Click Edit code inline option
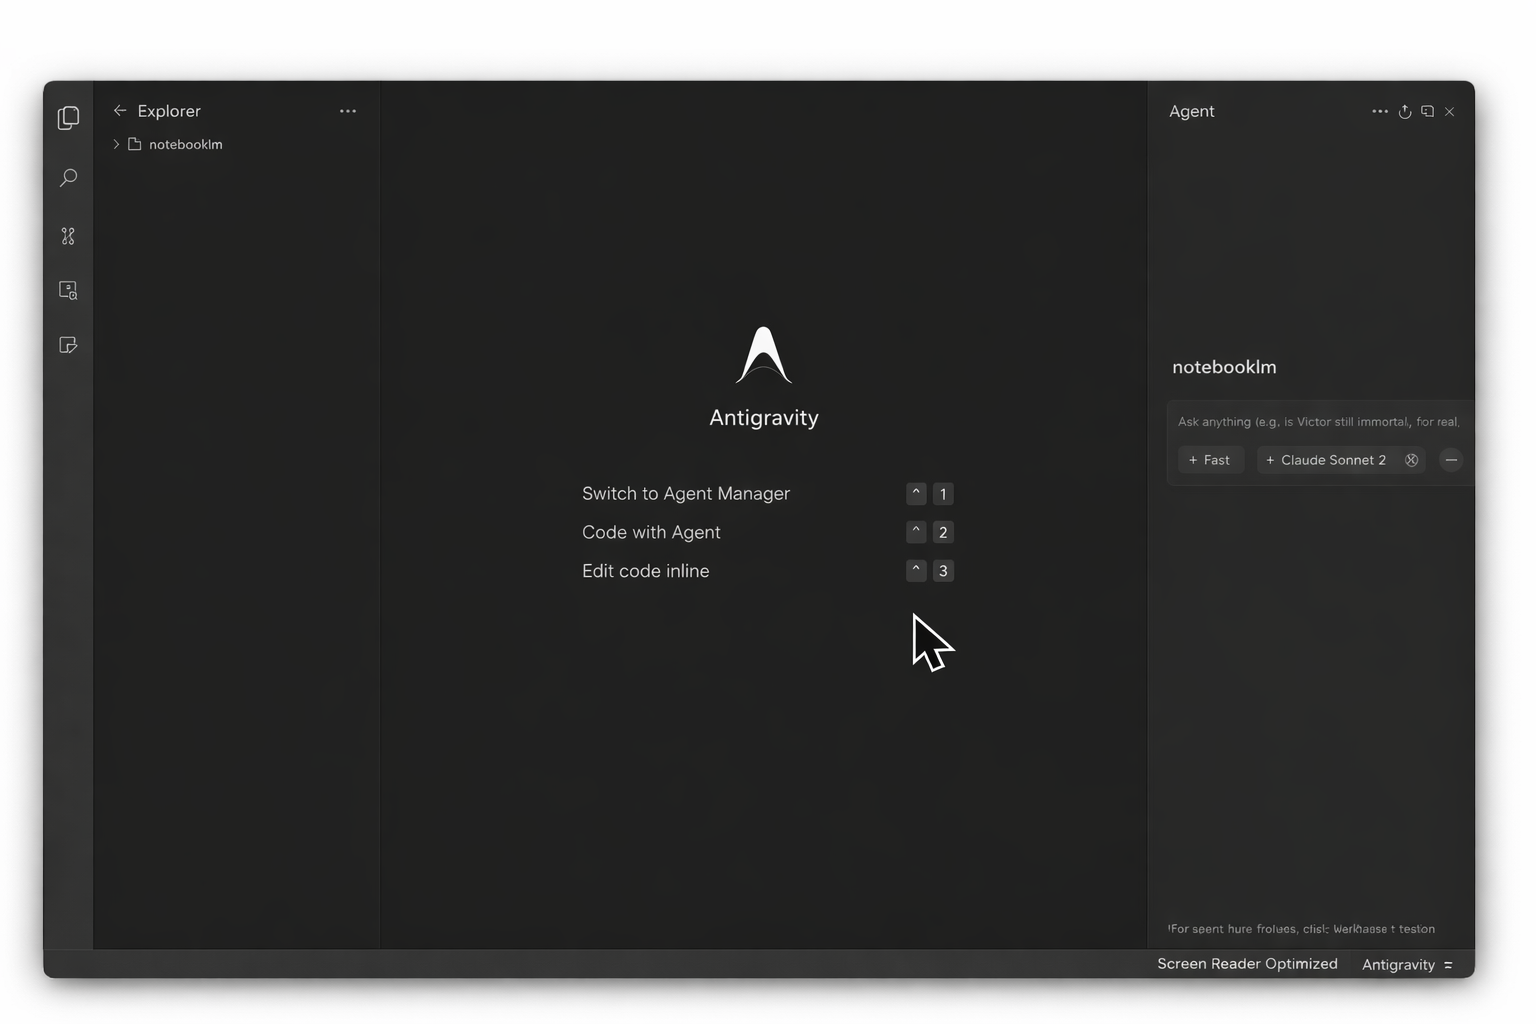Image resolution: width=1536 pixels, height=1024 pixels. (645, 571)
